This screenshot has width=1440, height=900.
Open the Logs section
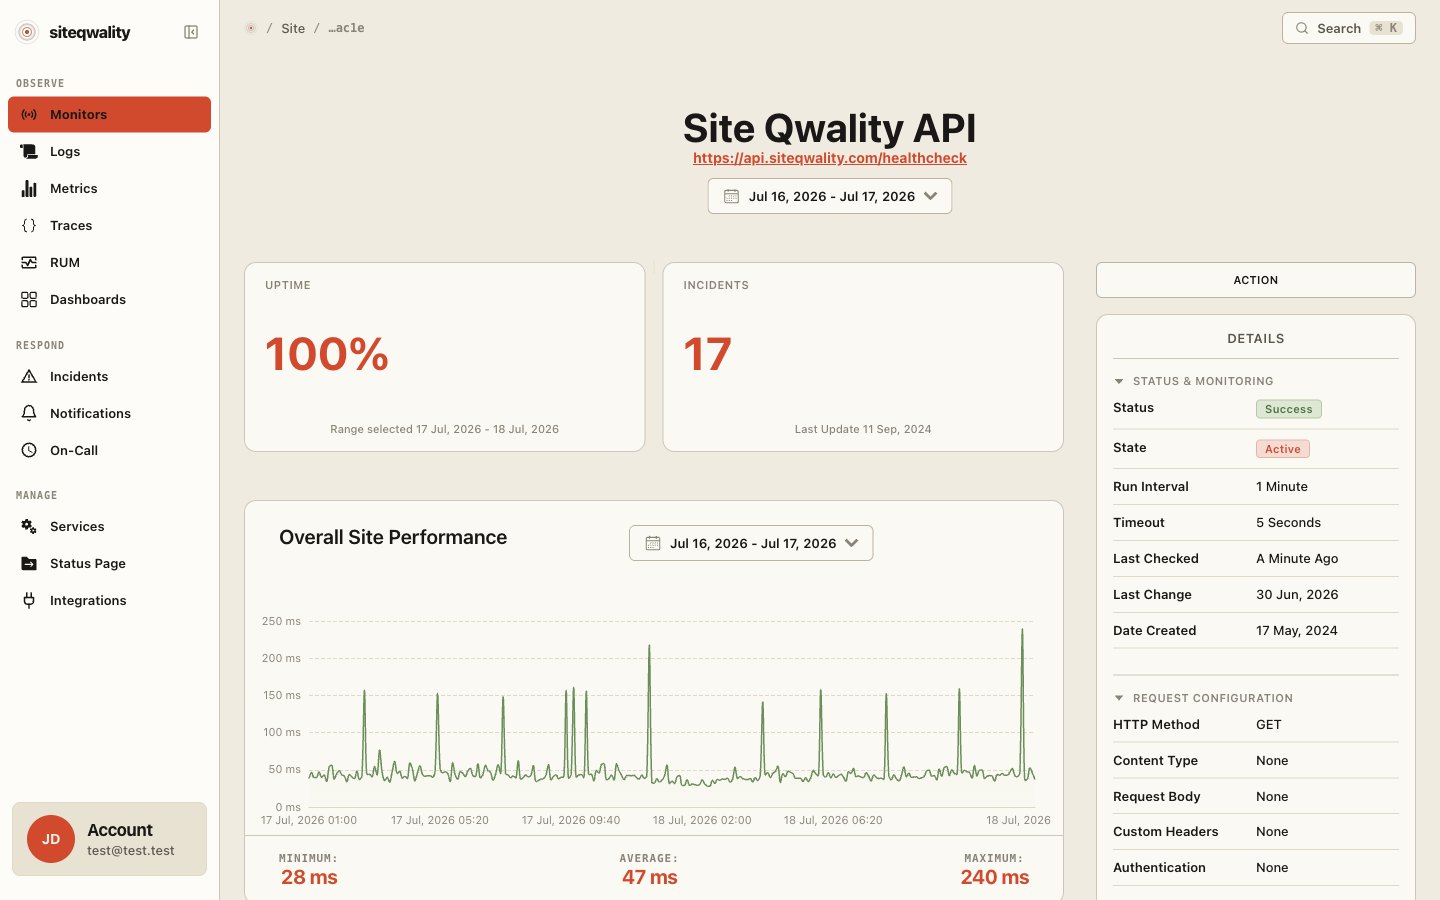point(109,151)
